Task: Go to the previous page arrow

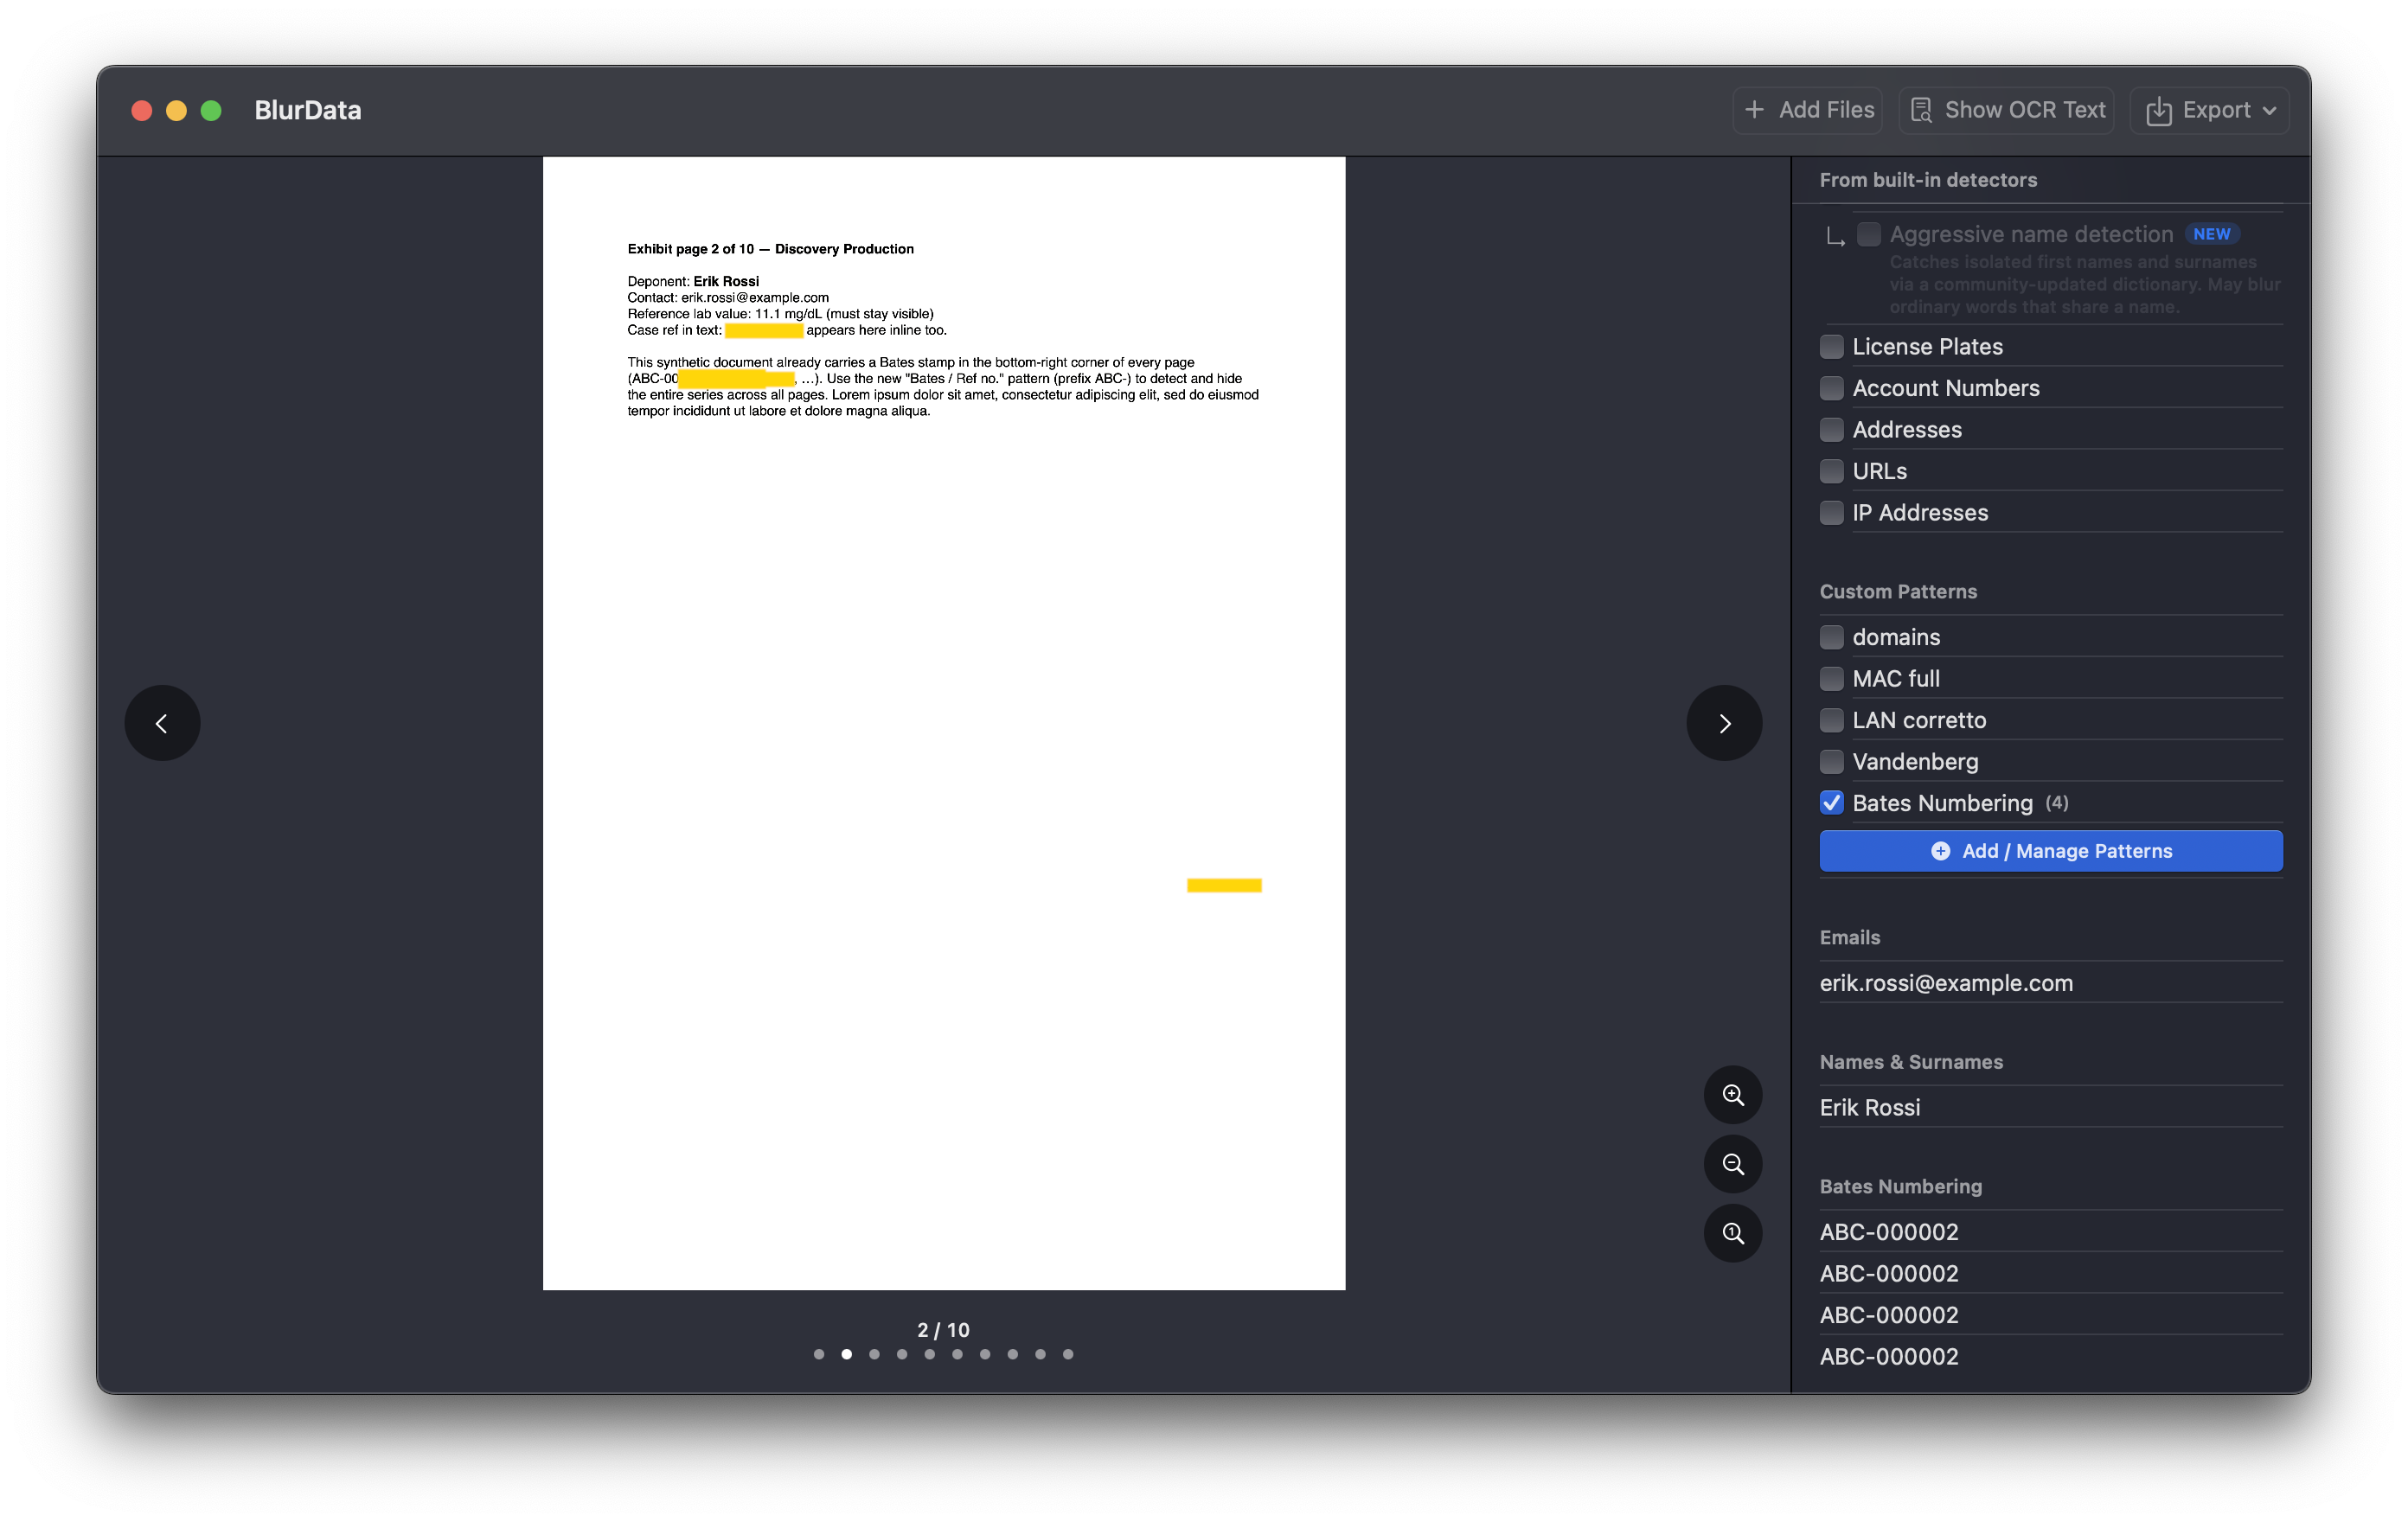Action: tap(162, 723)
